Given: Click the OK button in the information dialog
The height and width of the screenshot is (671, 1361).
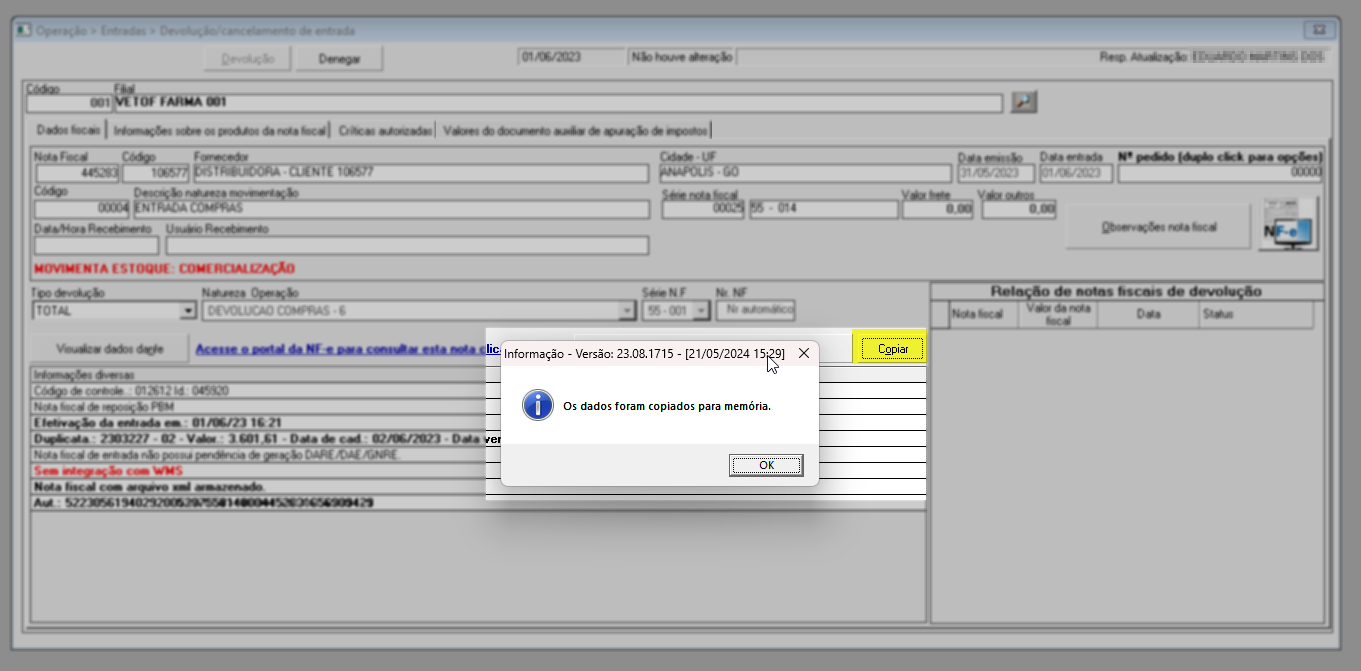Looking at the screenshot, I should 766,465.
